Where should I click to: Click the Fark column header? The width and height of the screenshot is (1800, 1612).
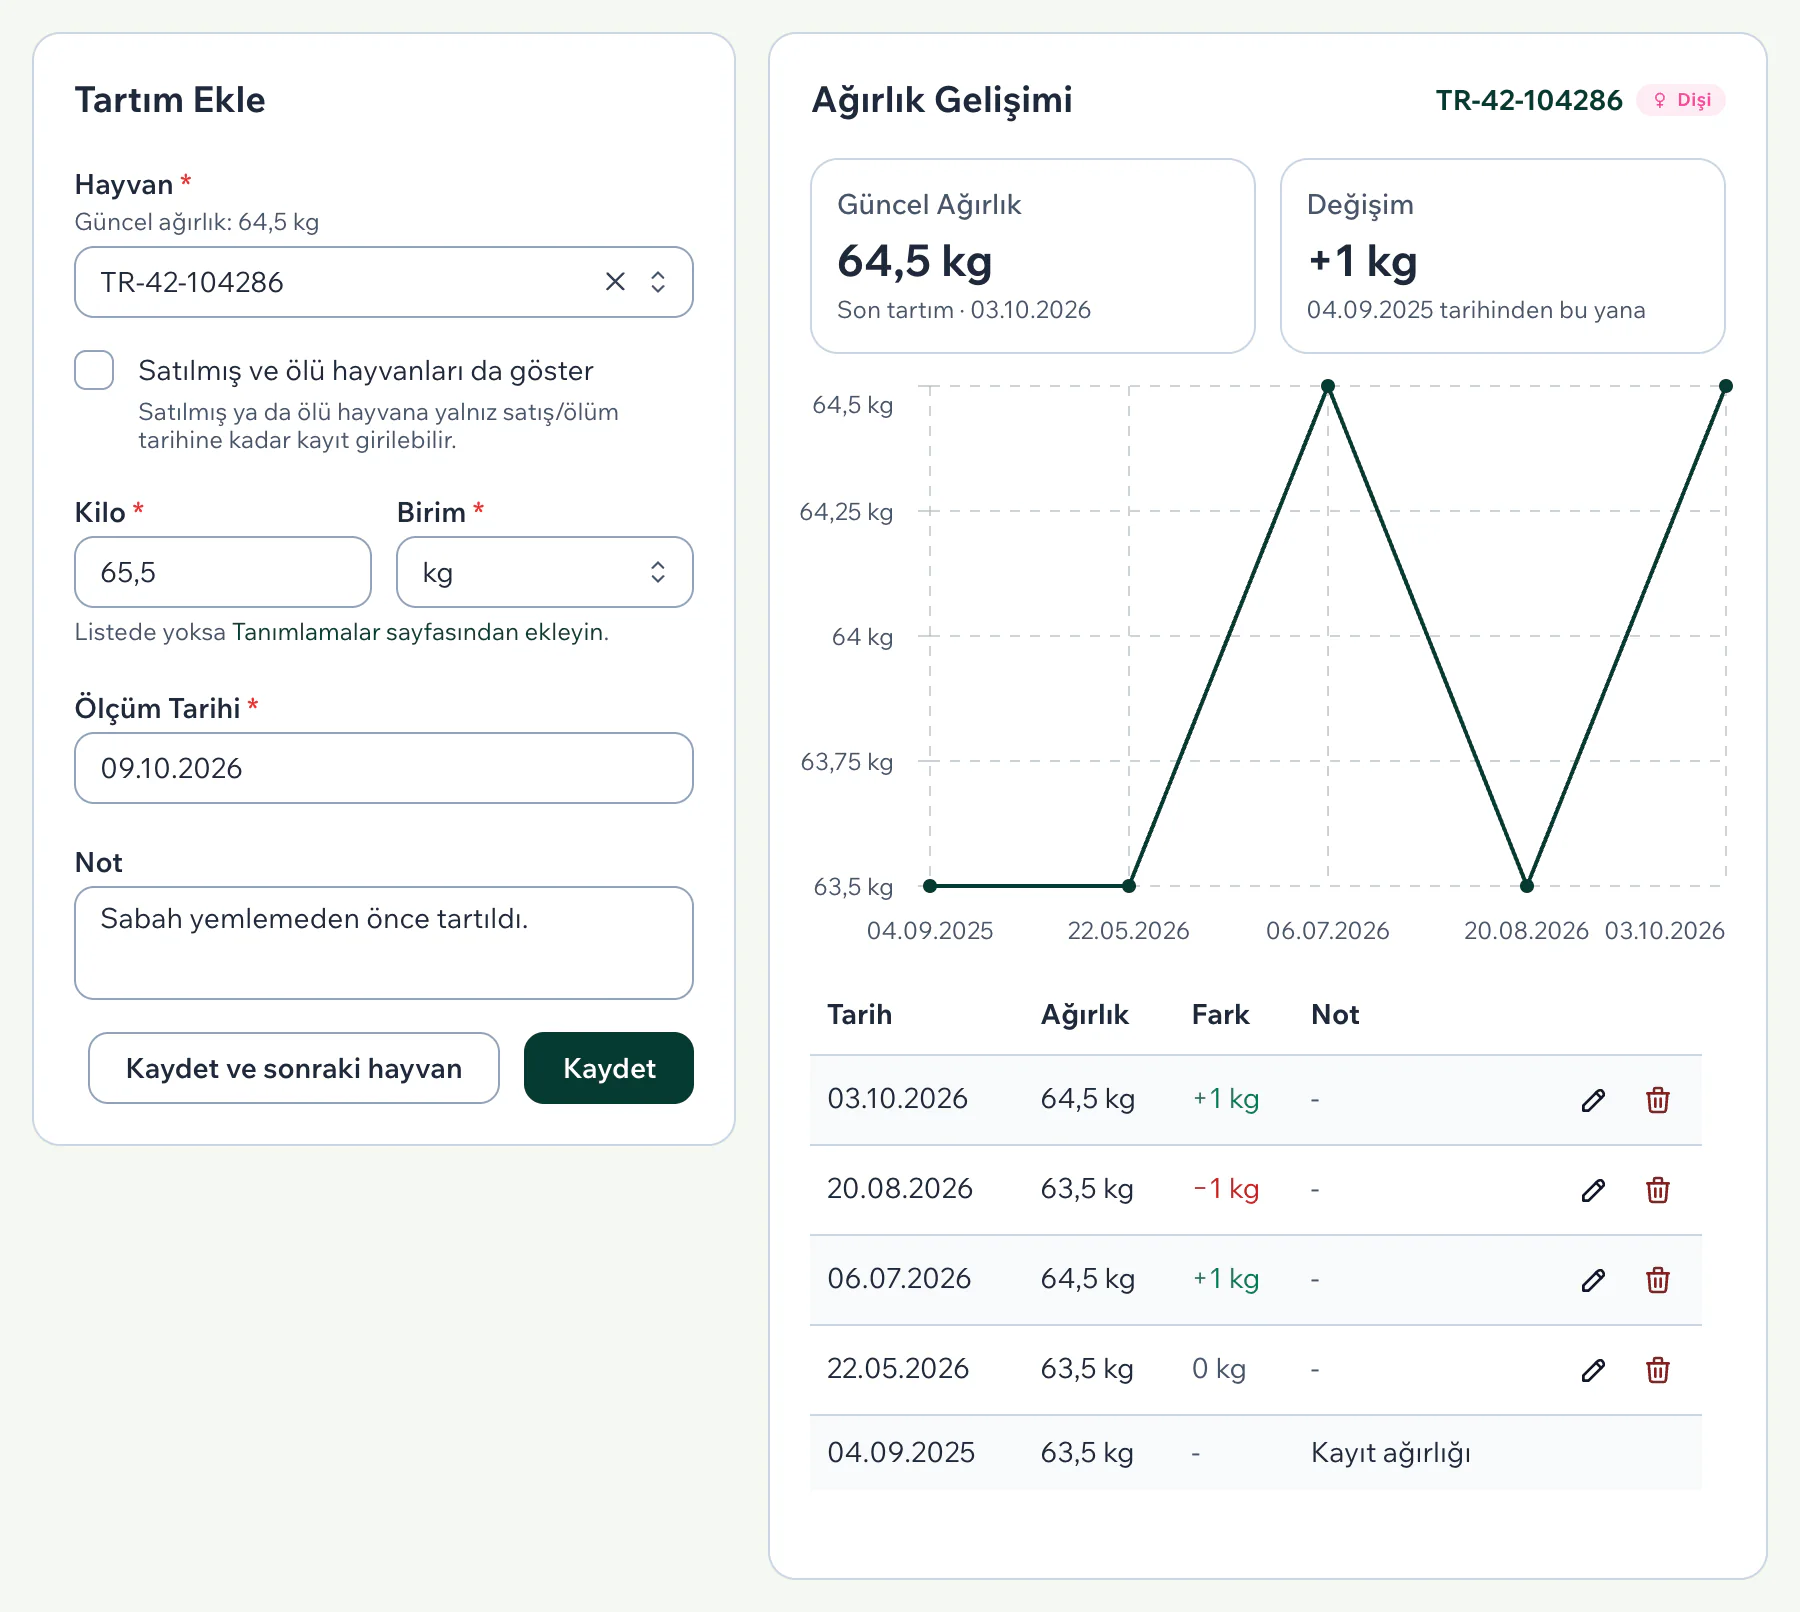click(1221, 1015)
